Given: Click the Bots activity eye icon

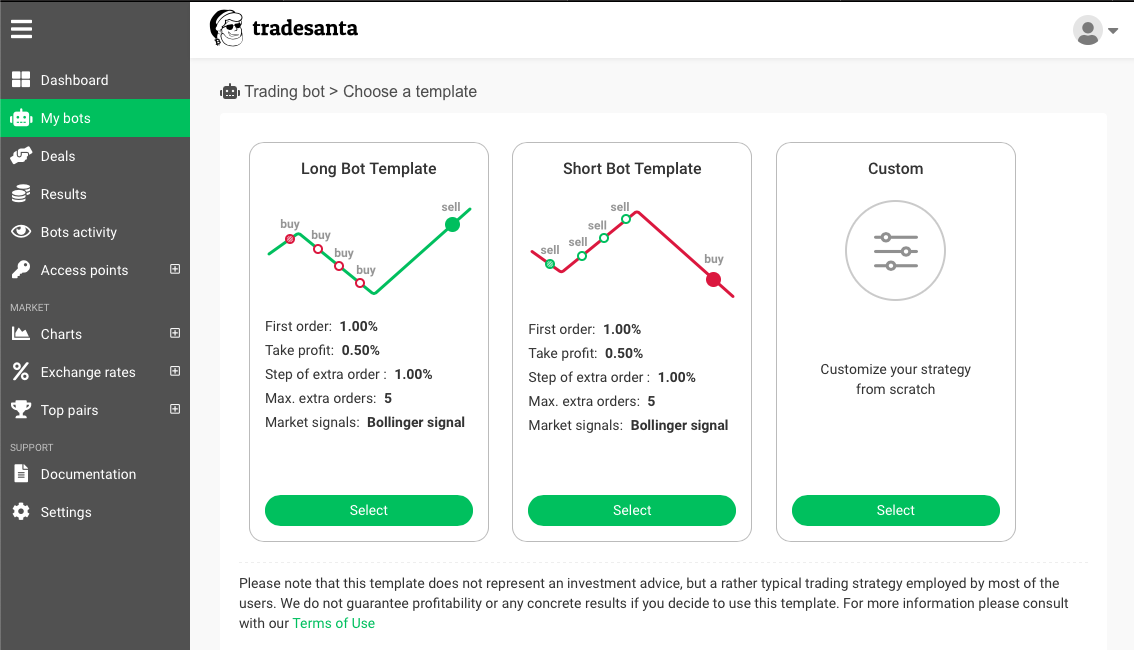Looking at the screenshot, I should pyautogui.click(x=21, y=231).
